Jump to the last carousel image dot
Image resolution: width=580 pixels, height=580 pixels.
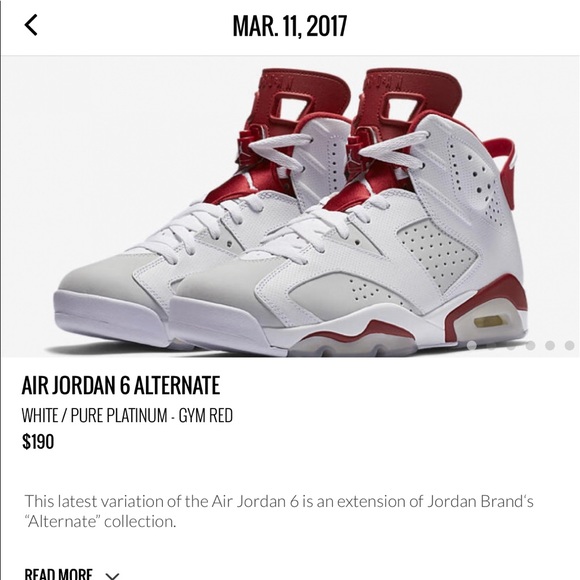click(x=570, y=345)
